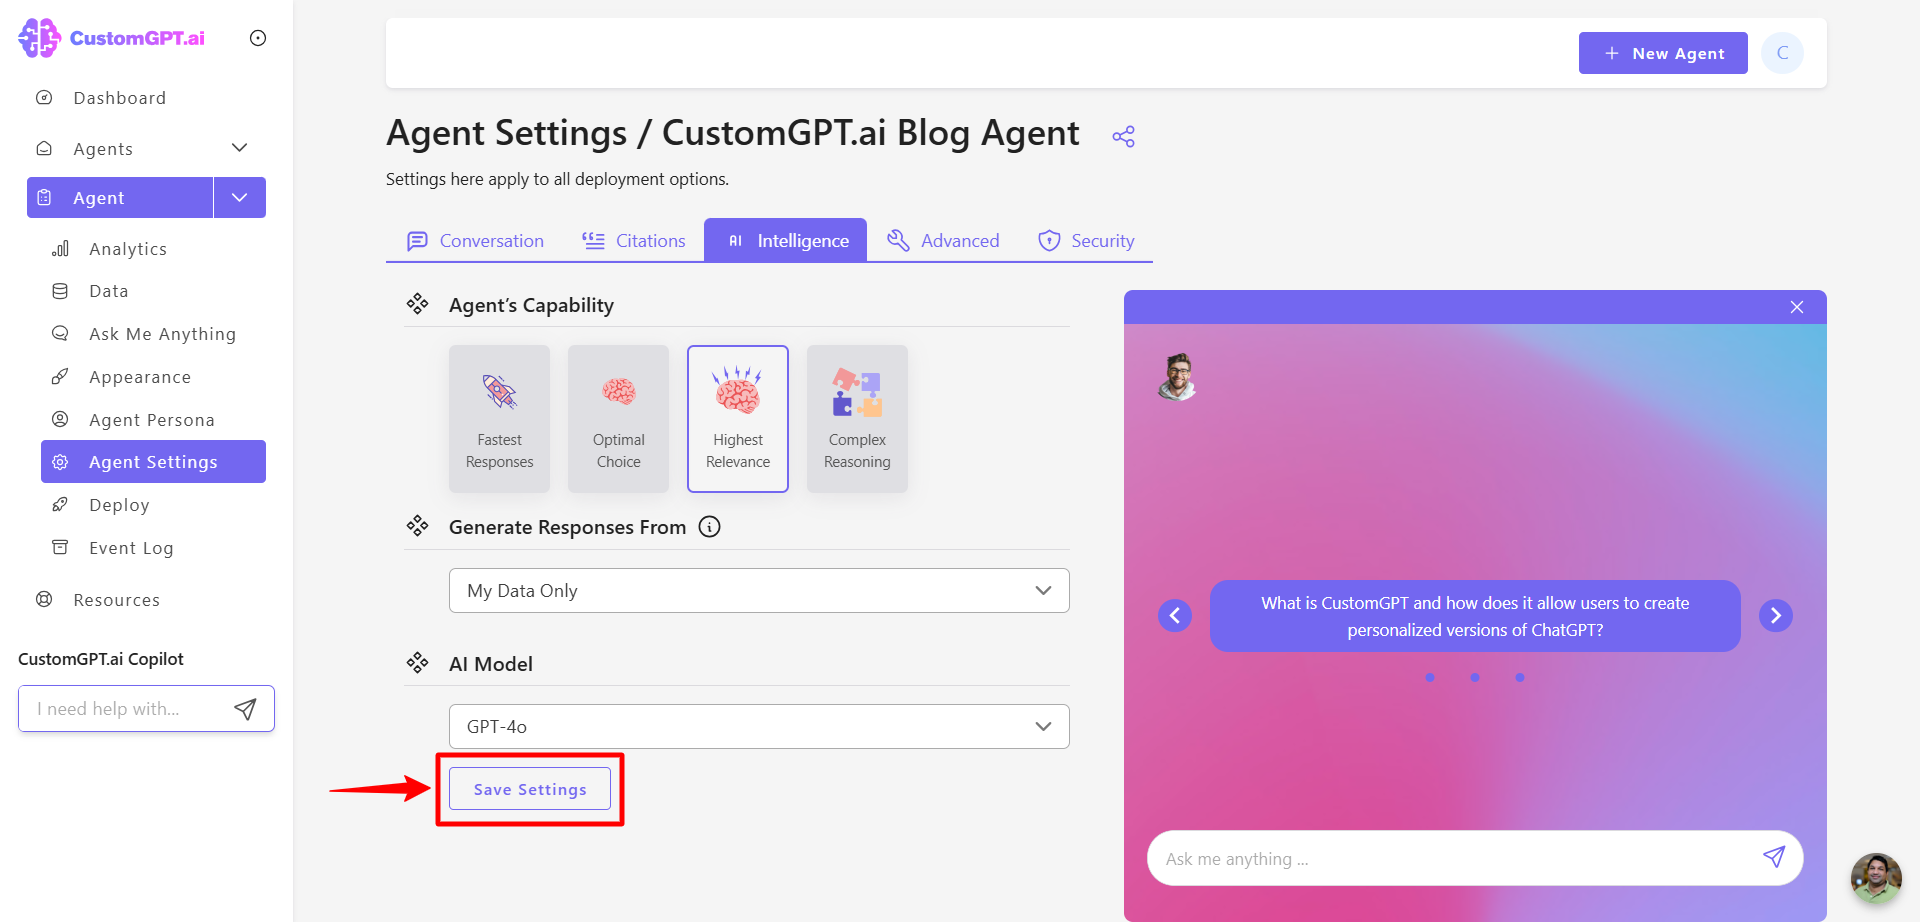Switch to the Advanced tab

pyautogui.click(x=943, y=241)
